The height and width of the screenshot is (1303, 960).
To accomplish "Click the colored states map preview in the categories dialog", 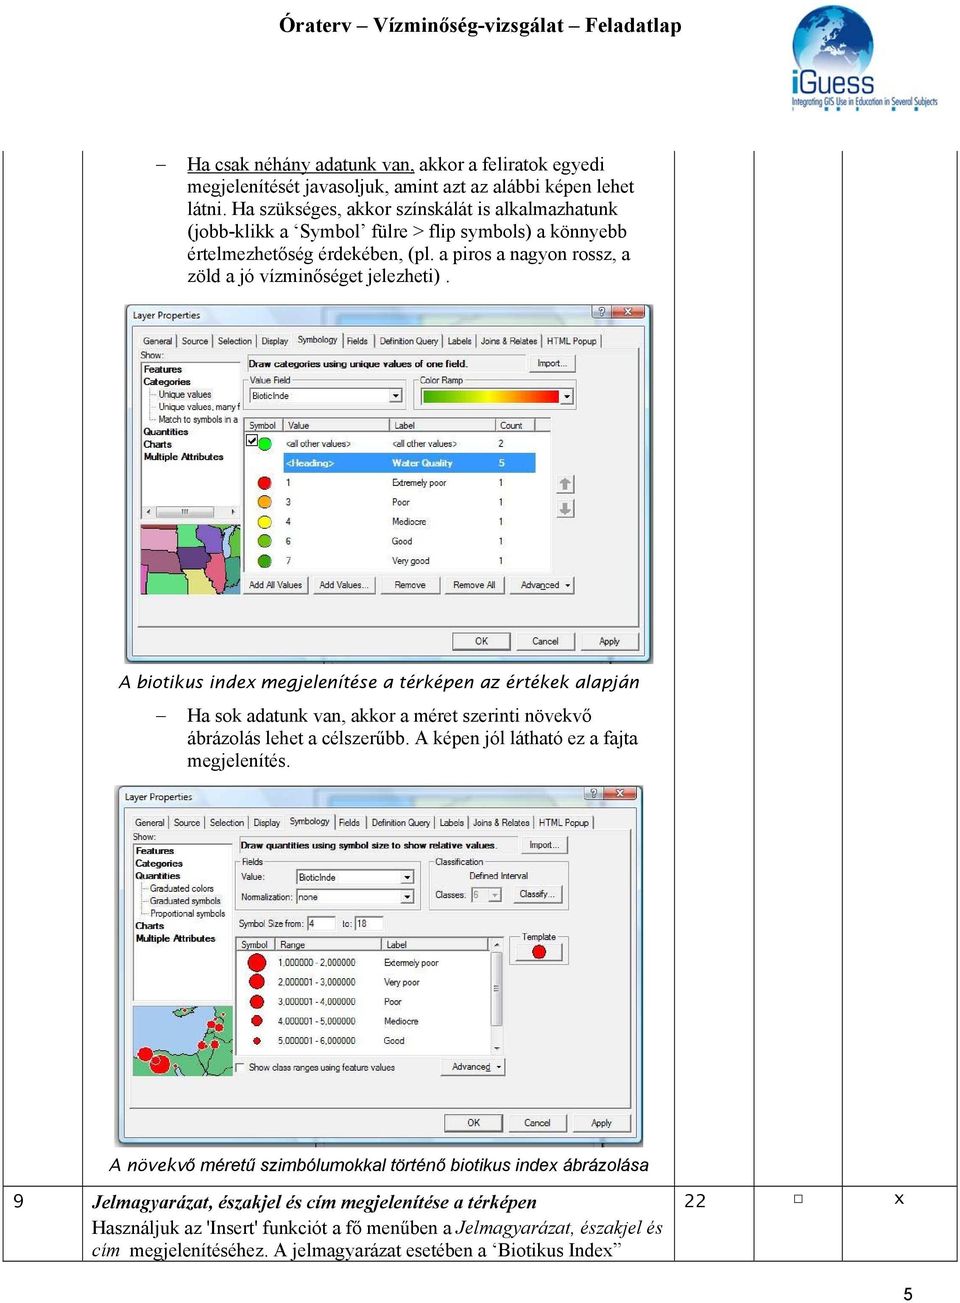I will click(191, 559).
